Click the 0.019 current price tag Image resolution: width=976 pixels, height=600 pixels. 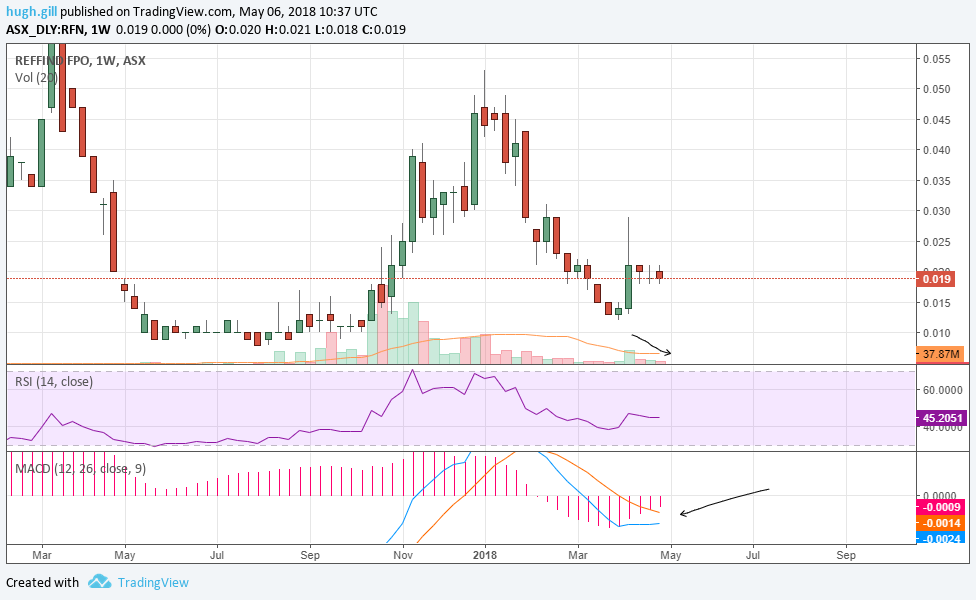point(936,279)
